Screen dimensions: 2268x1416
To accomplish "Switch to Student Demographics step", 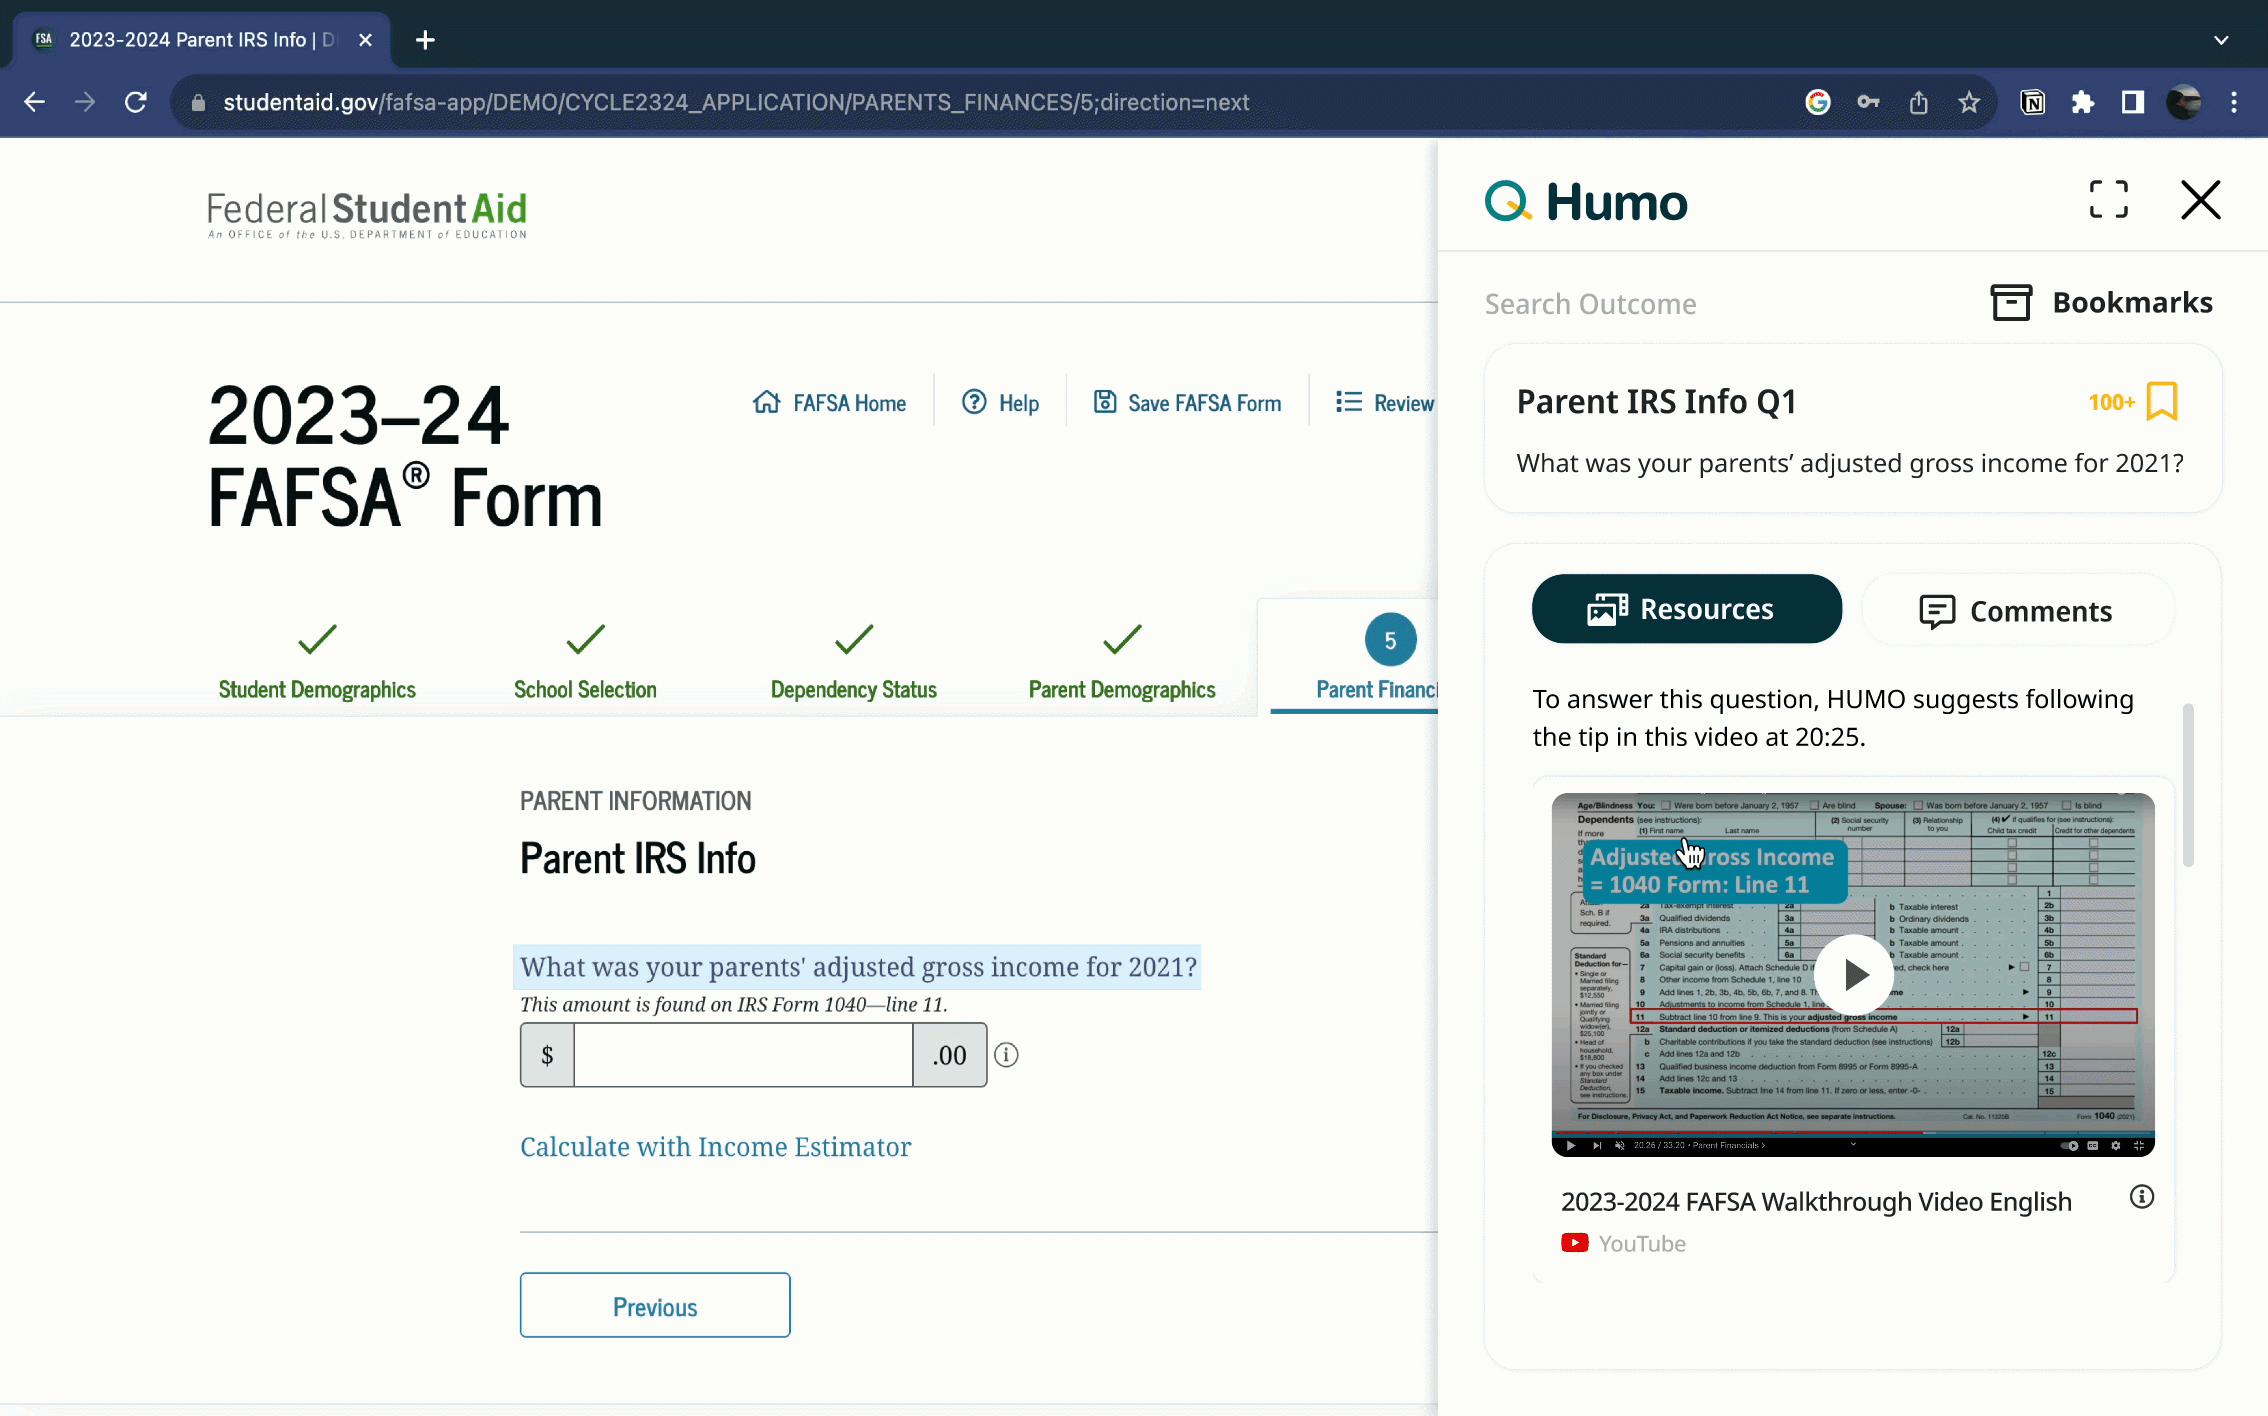I will click(317, 662).
